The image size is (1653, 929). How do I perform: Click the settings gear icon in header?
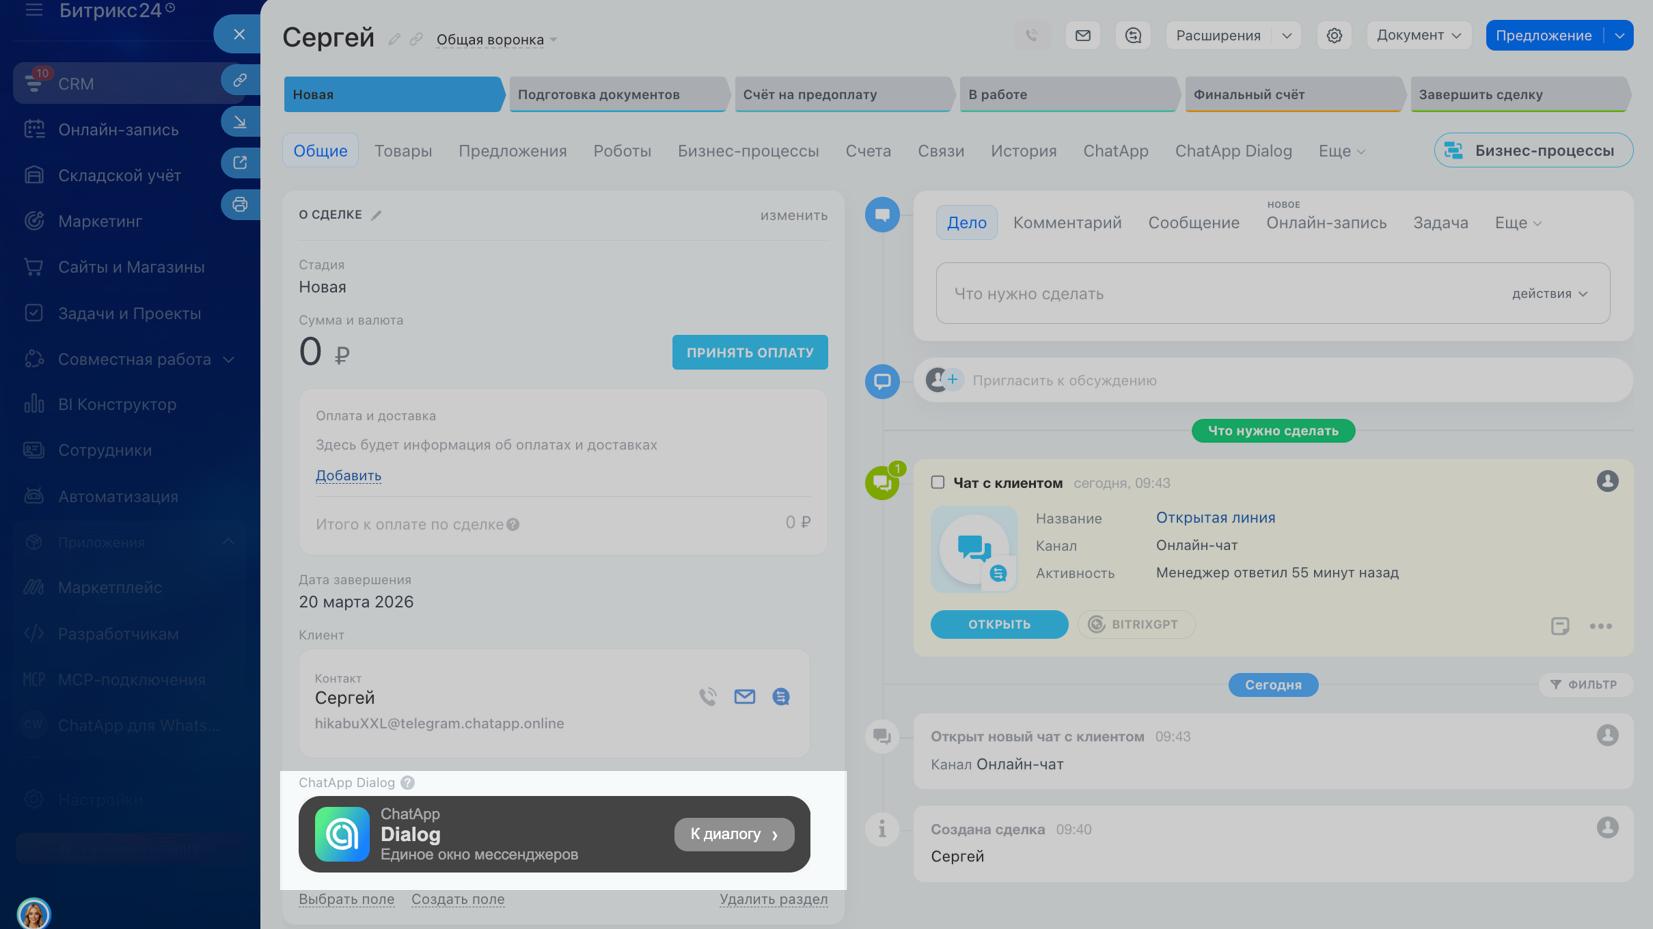click(1334, 36)
